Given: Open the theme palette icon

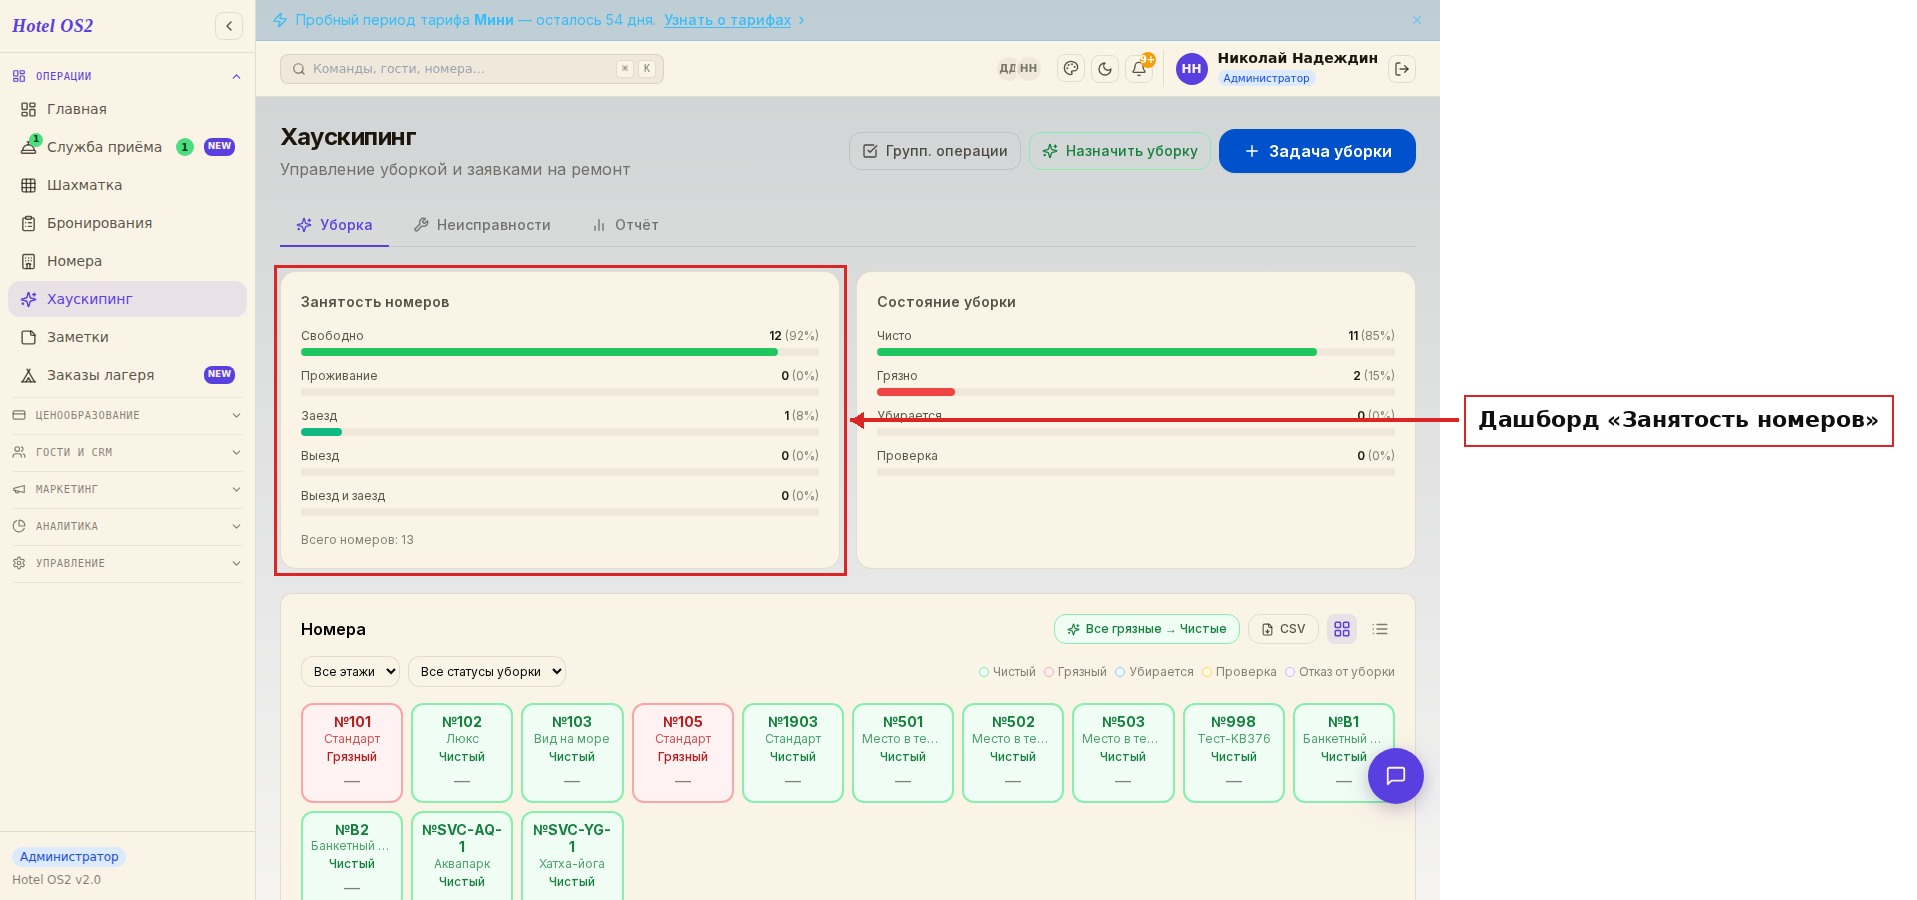Looking at the screenshot, I should click(1071, 69).
